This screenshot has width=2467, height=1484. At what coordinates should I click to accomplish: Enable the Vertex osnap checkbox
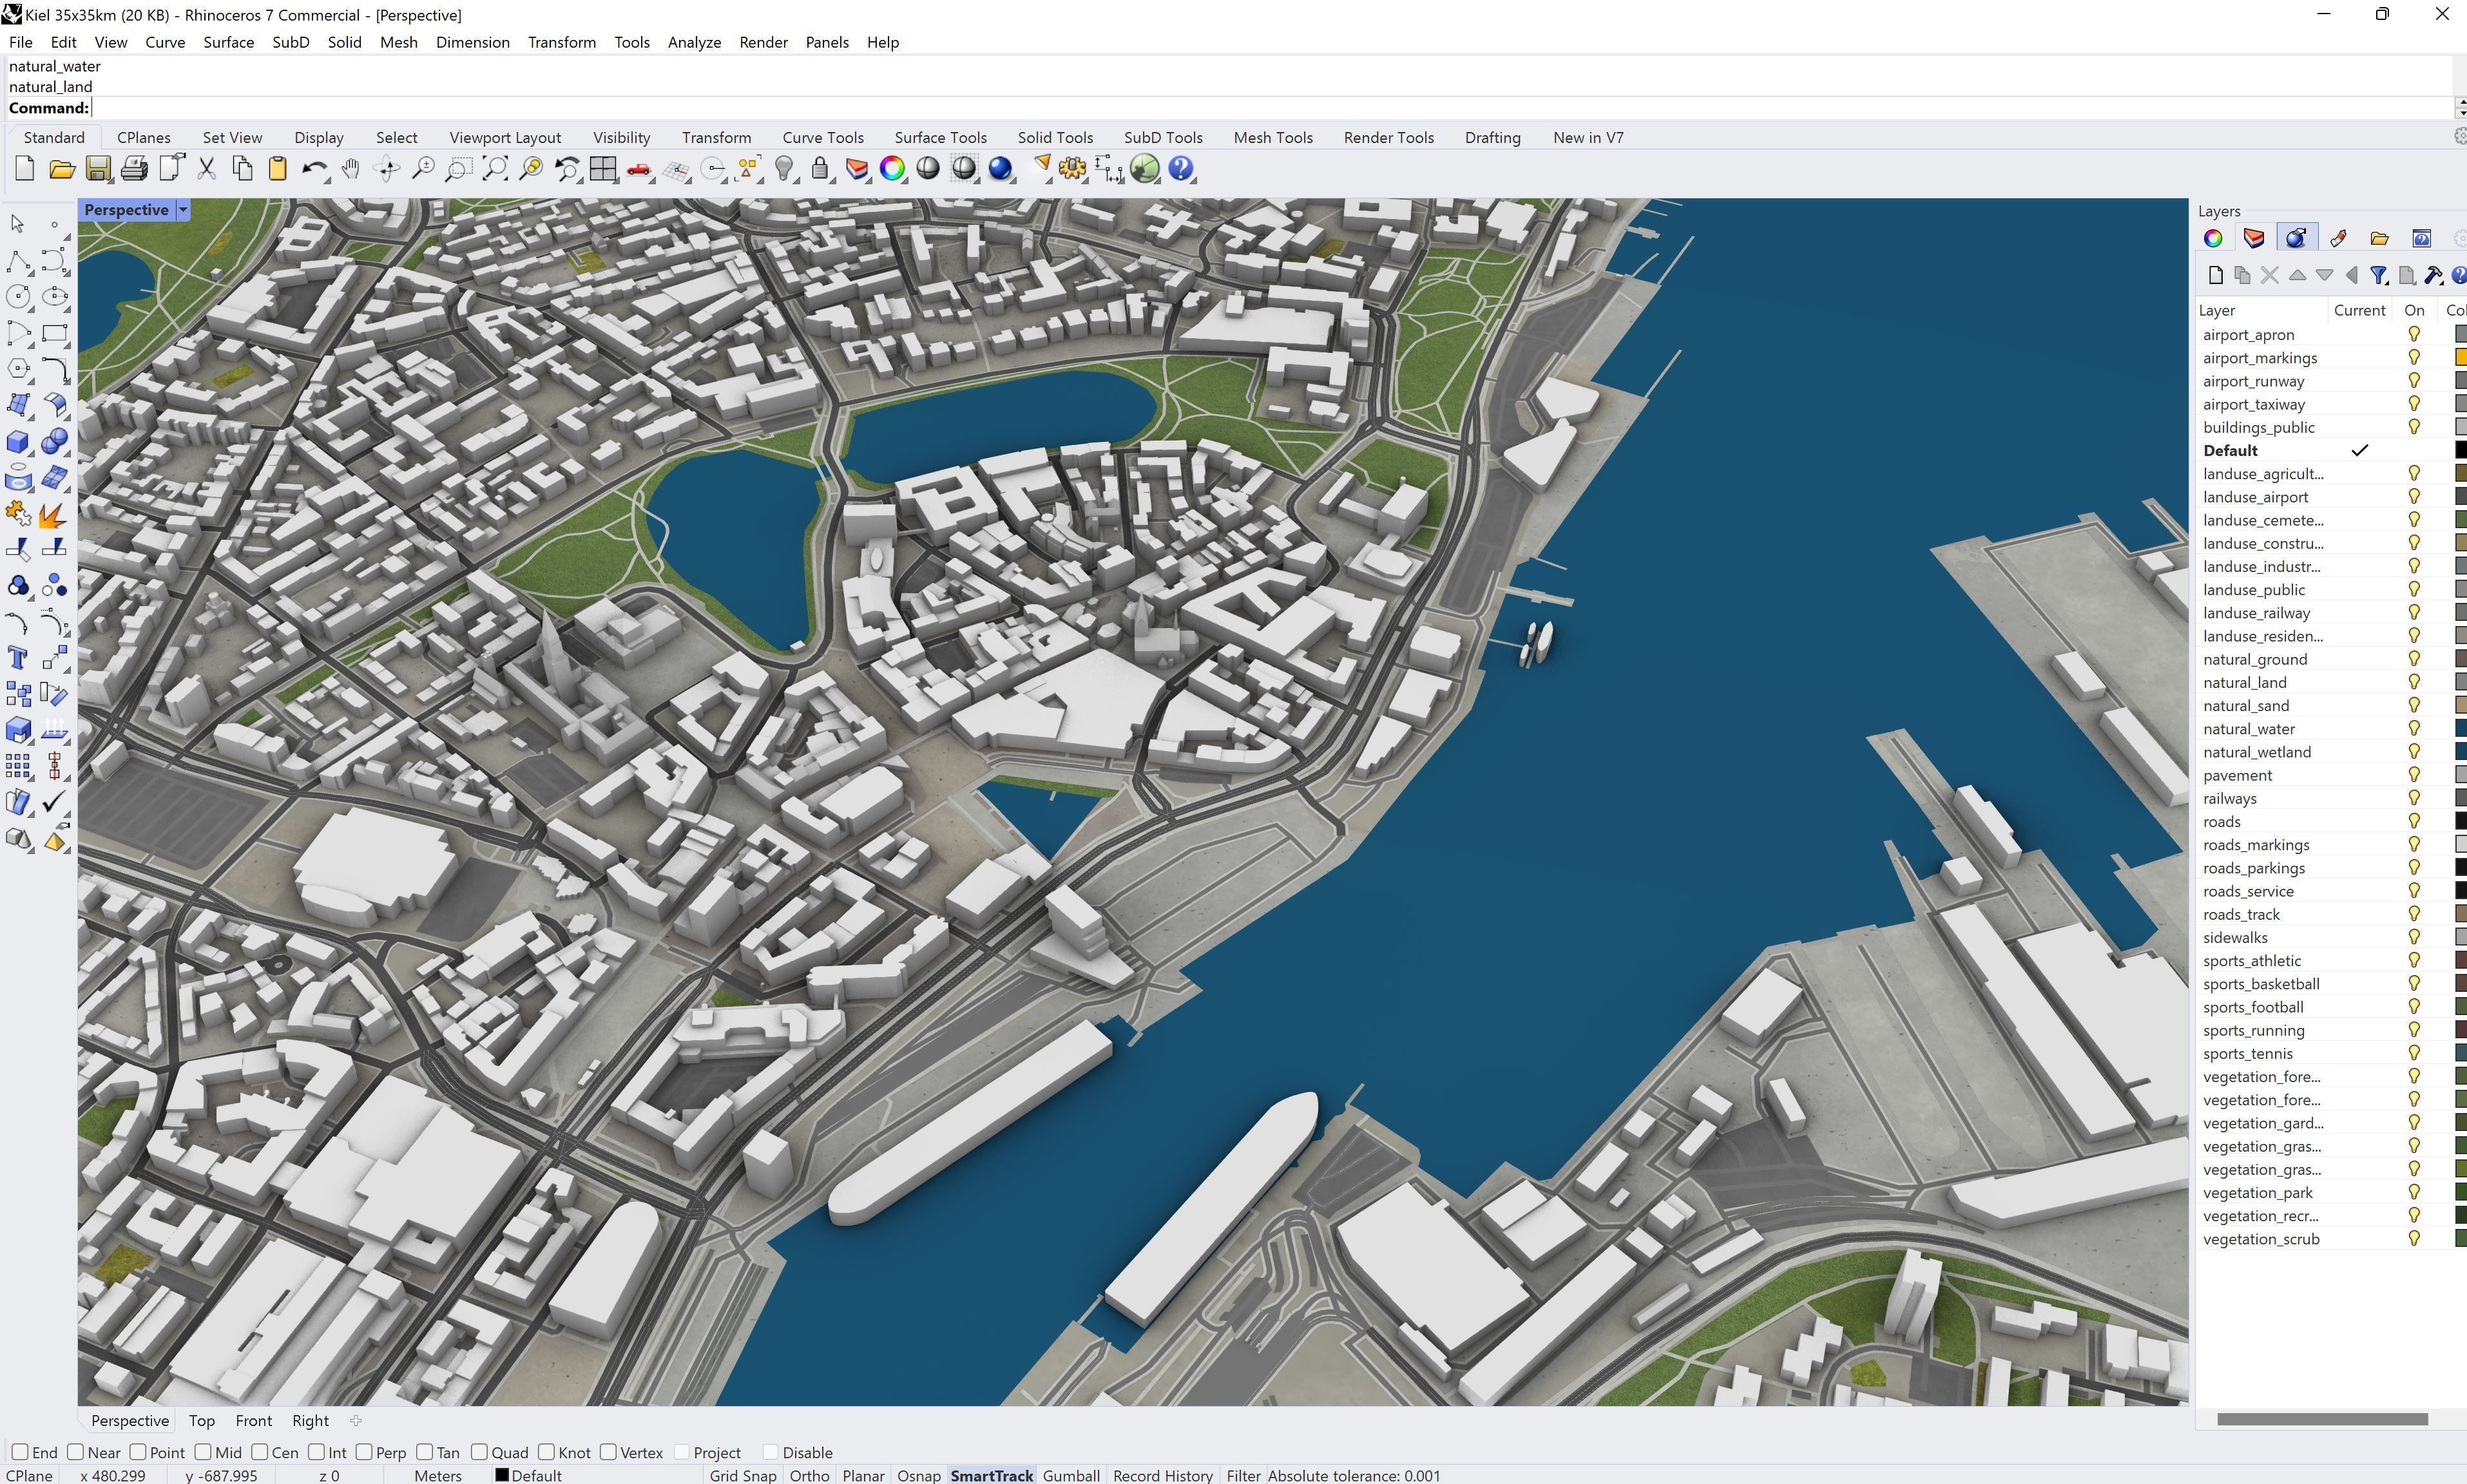608,1452
